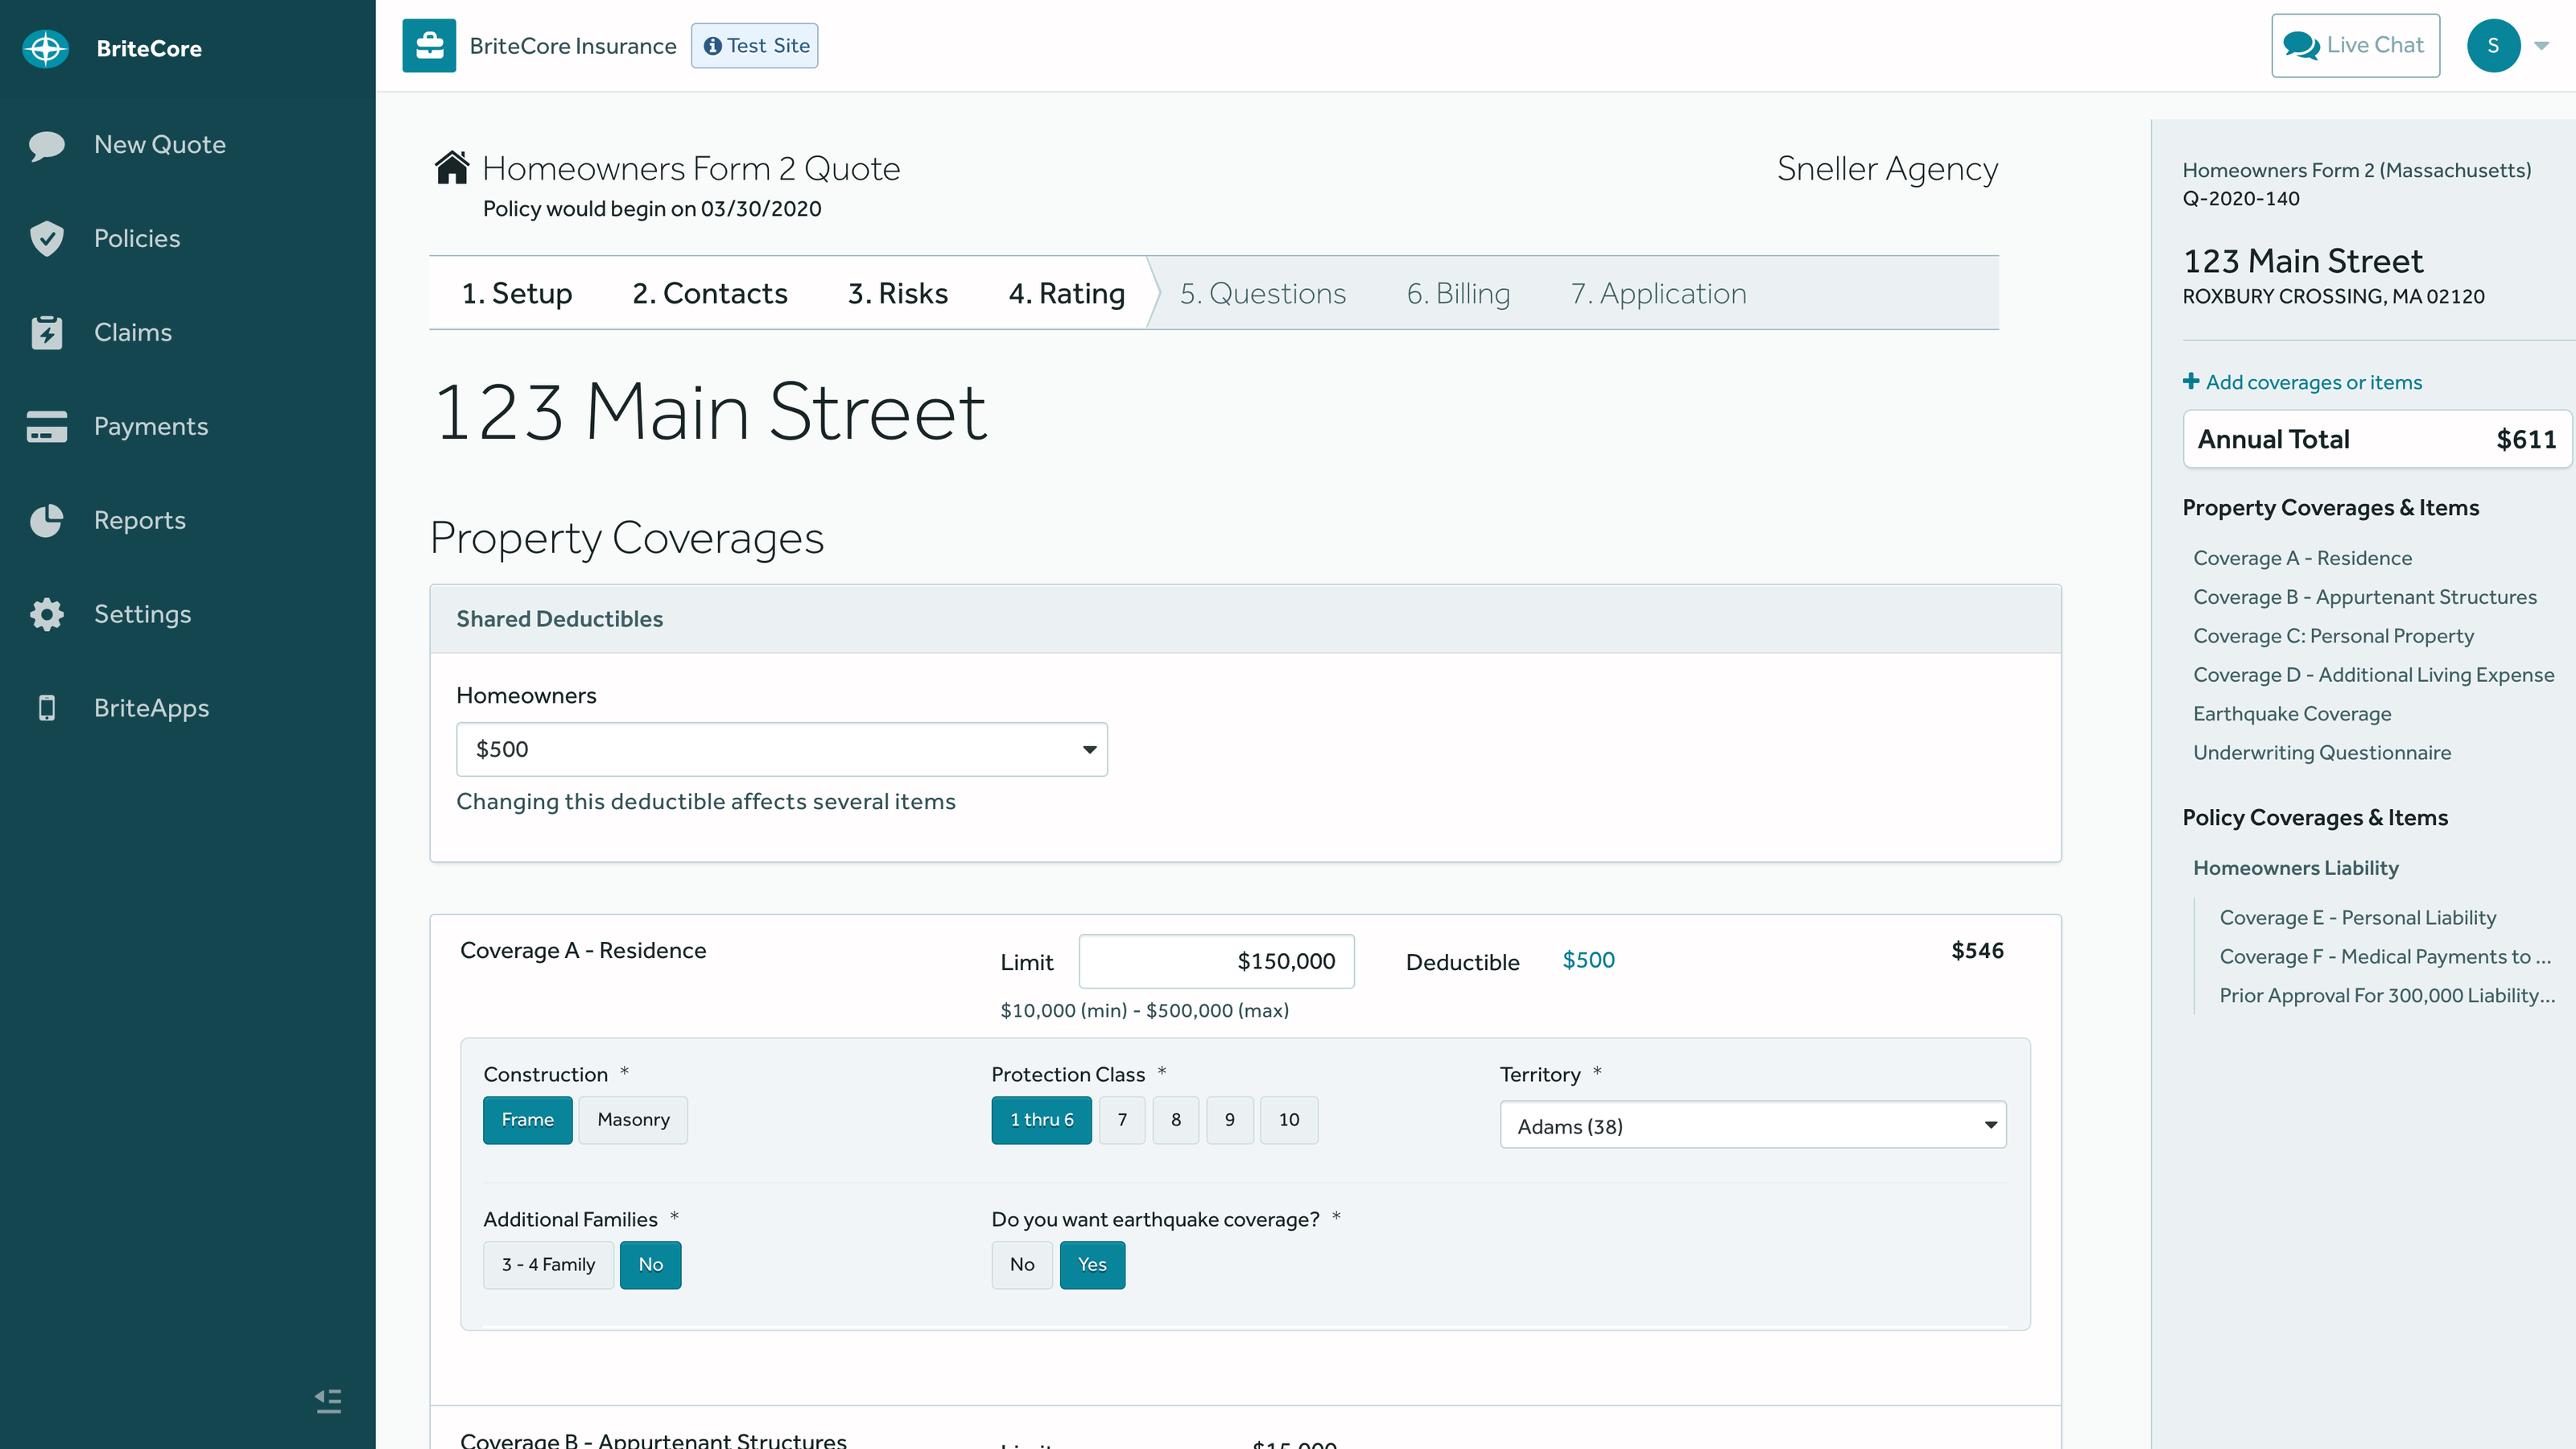Switch to the 3. Risks step
Image resolution: width=2576 pixels, height=1449 pixels.
tap(897, 293)
